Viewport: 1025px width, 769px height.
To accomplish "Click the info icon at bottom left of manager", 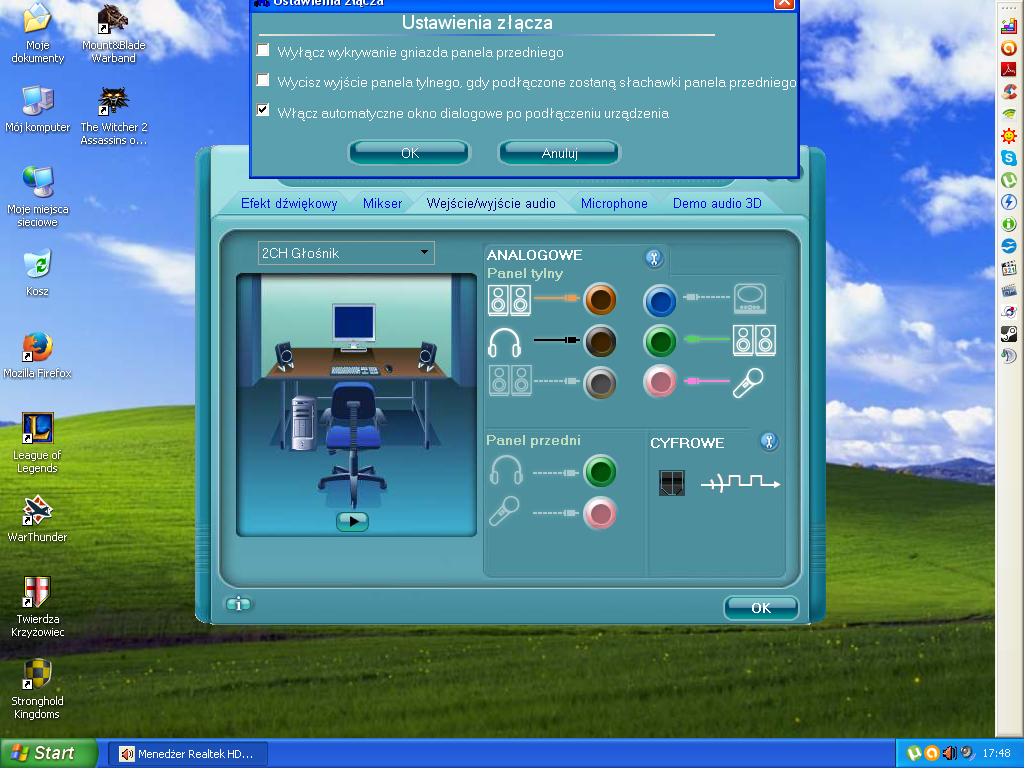I will [238, 604].
